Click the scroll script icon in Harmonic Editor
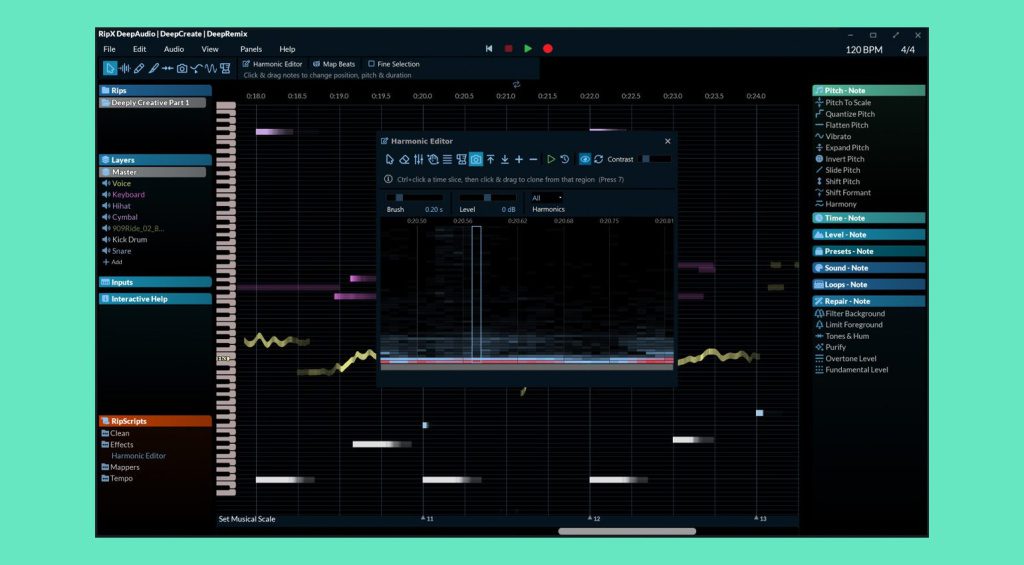This screenshot has height=565, width=1024. point(462,159)
